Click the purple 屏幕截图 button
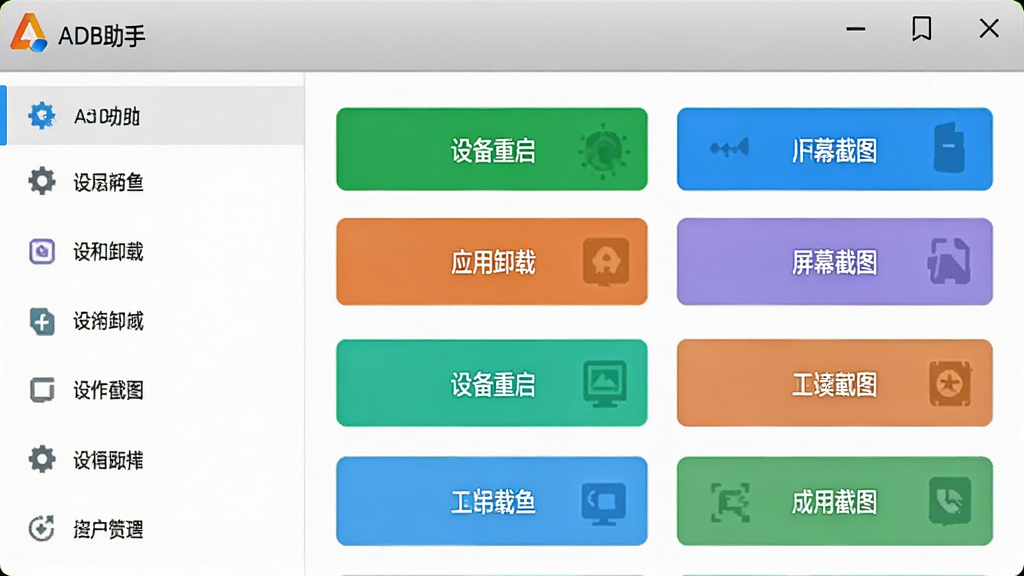 click(x=835, y=262)
